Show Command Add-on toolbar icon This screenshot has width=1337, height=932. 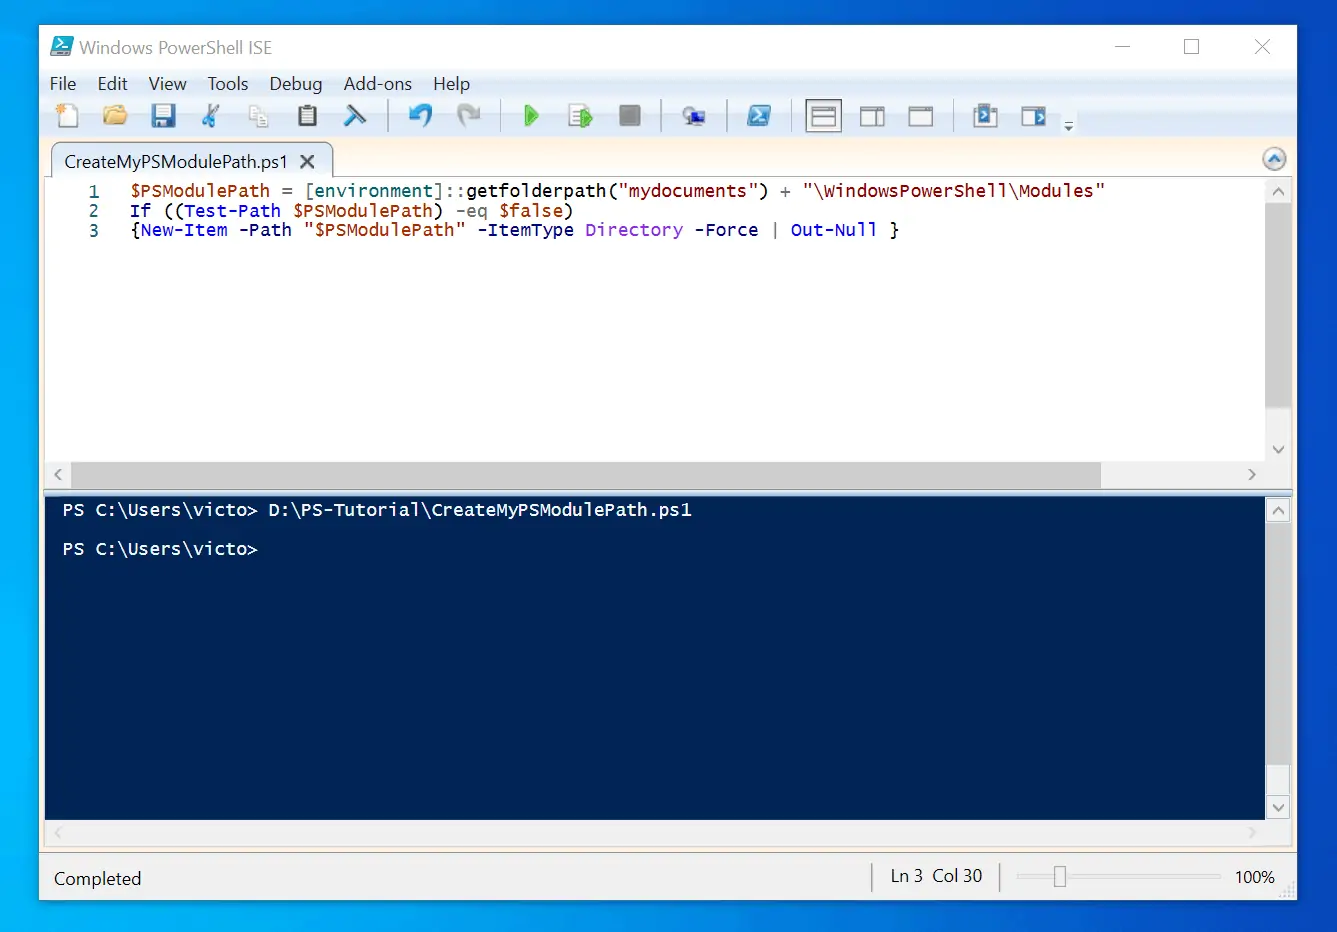[1033, 117]
